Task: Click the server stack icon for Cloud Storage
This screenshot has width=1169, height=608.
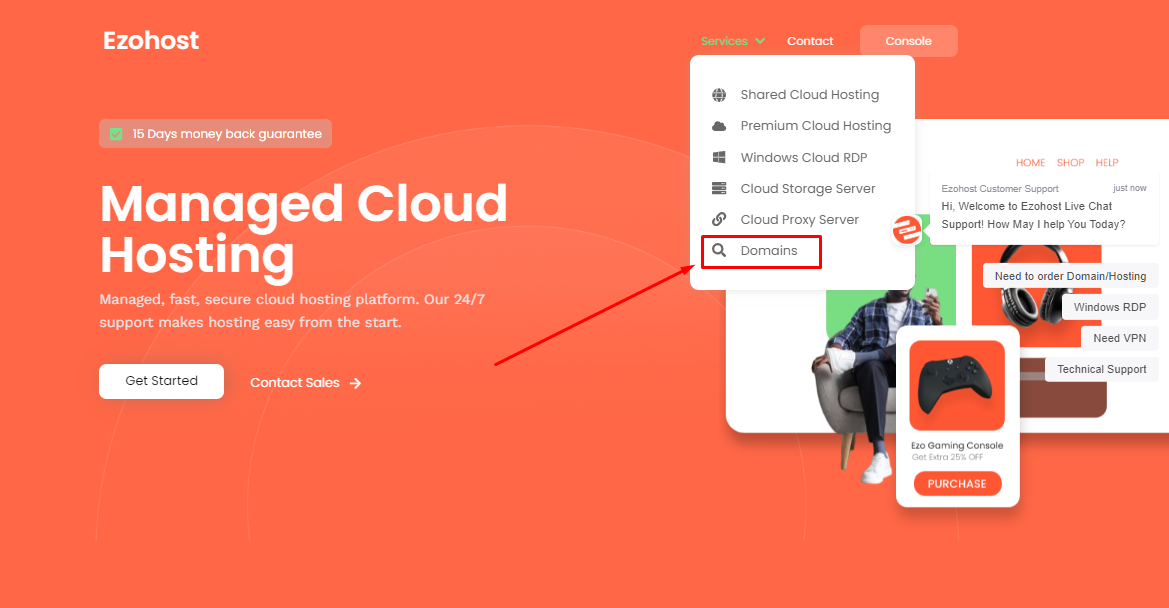Action: point(719,189)
